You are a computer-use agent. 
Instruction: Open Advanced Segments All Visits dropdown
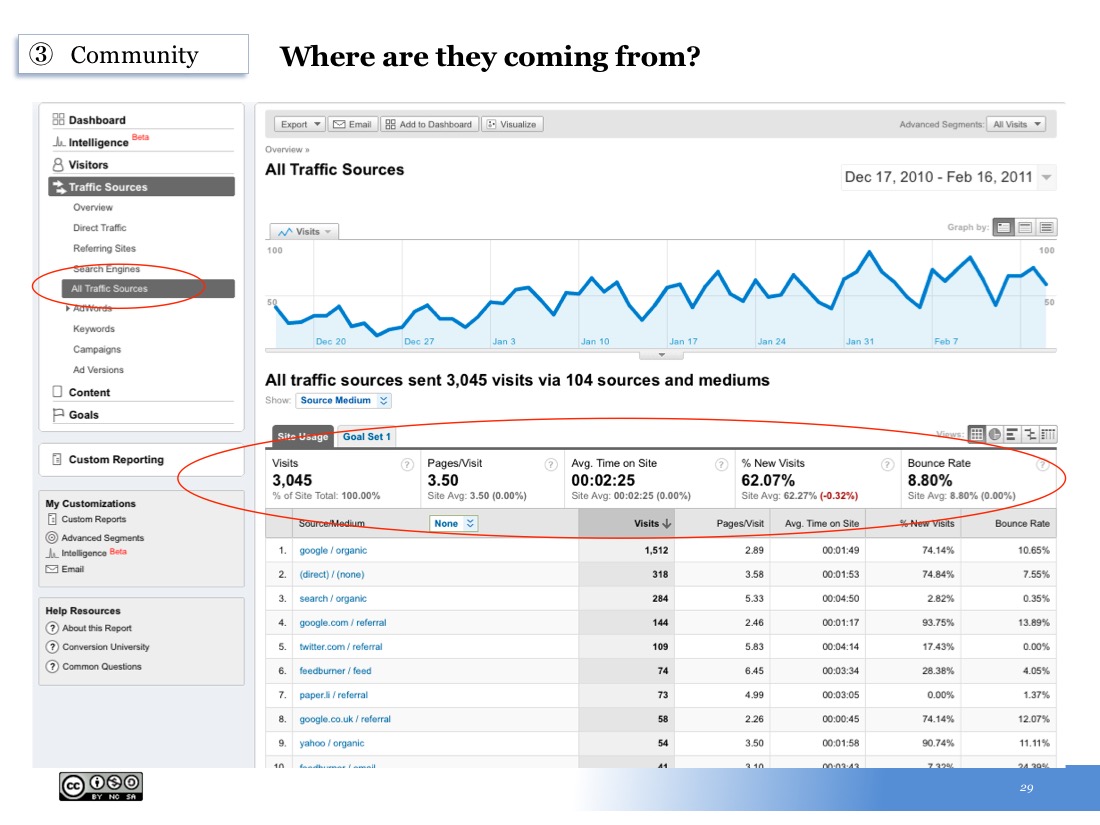click(x=1016, y=124)
